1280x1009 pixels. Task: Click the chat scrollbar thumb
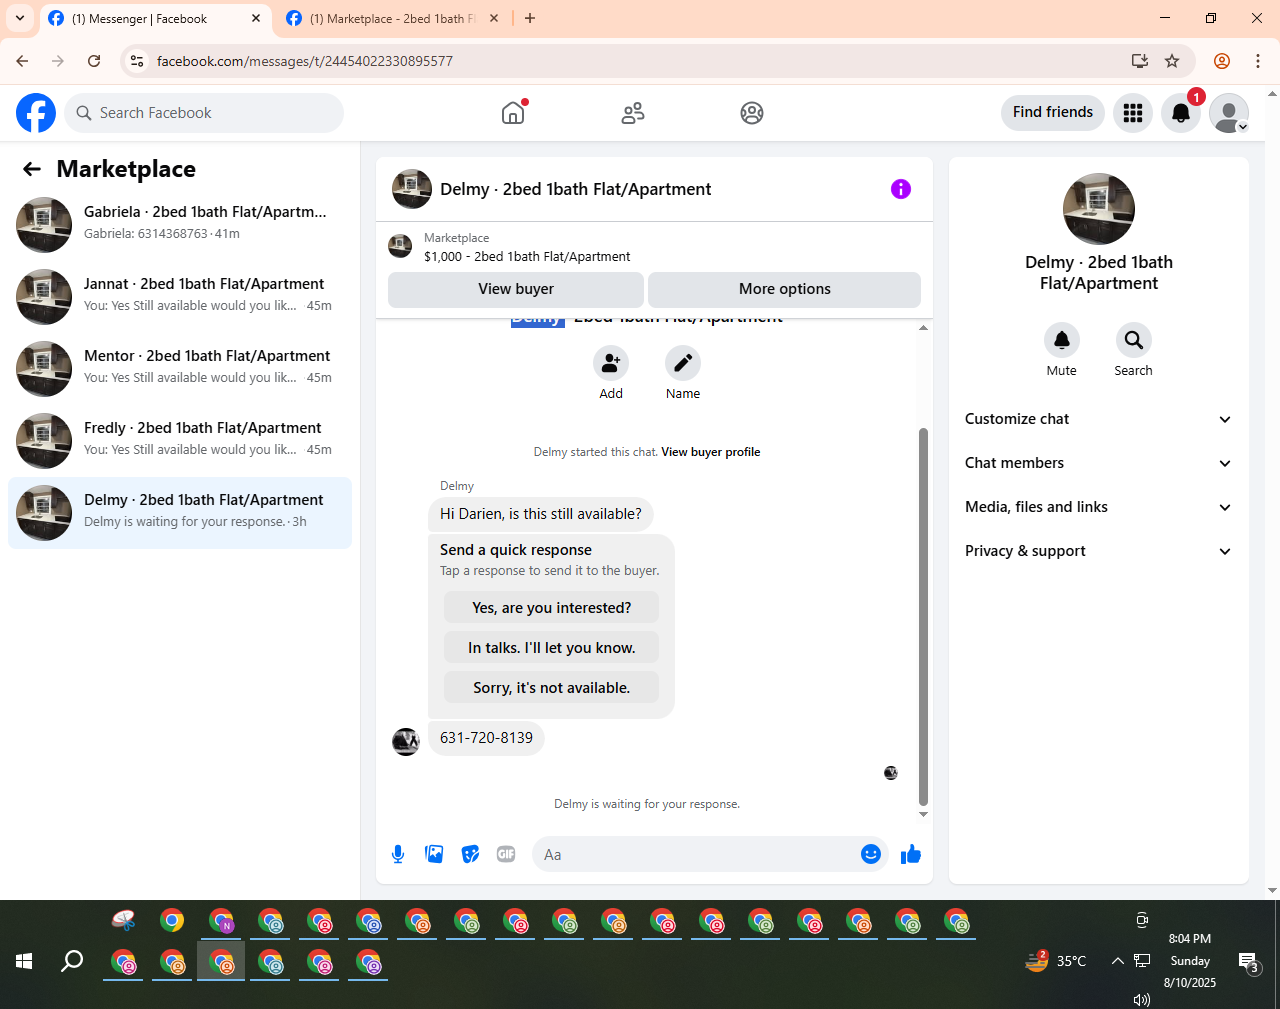click(923, 617)
